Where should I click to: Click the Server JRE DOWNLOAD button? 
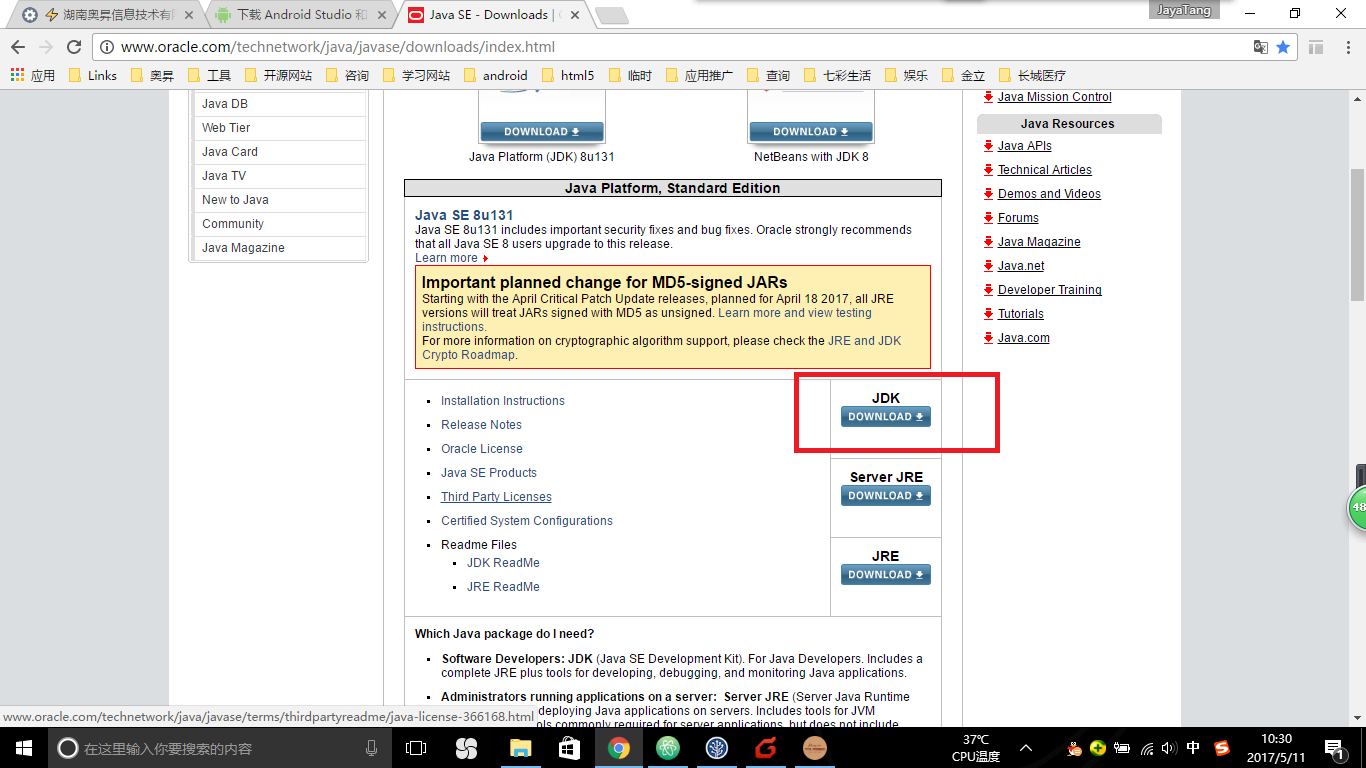coord(886,496)
